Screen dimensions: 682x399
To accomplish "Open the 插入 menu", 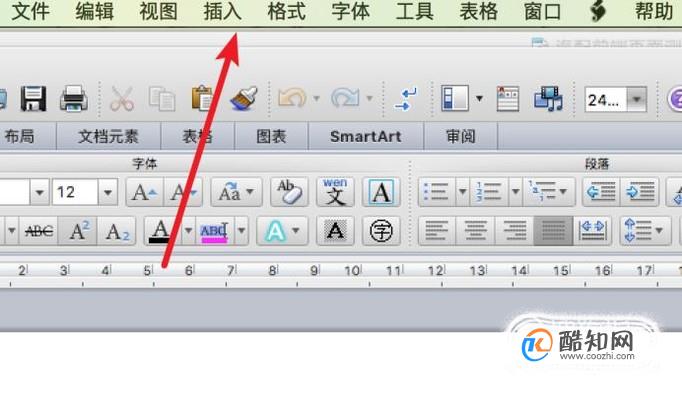I will [222, 11].
